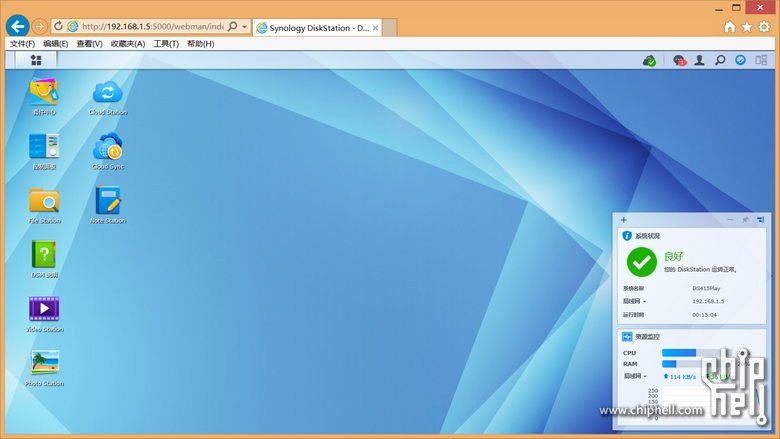Launch Photo Station from the desktop
The height and width of the screenshot is (439, 780).
click(x=45, y=362)
